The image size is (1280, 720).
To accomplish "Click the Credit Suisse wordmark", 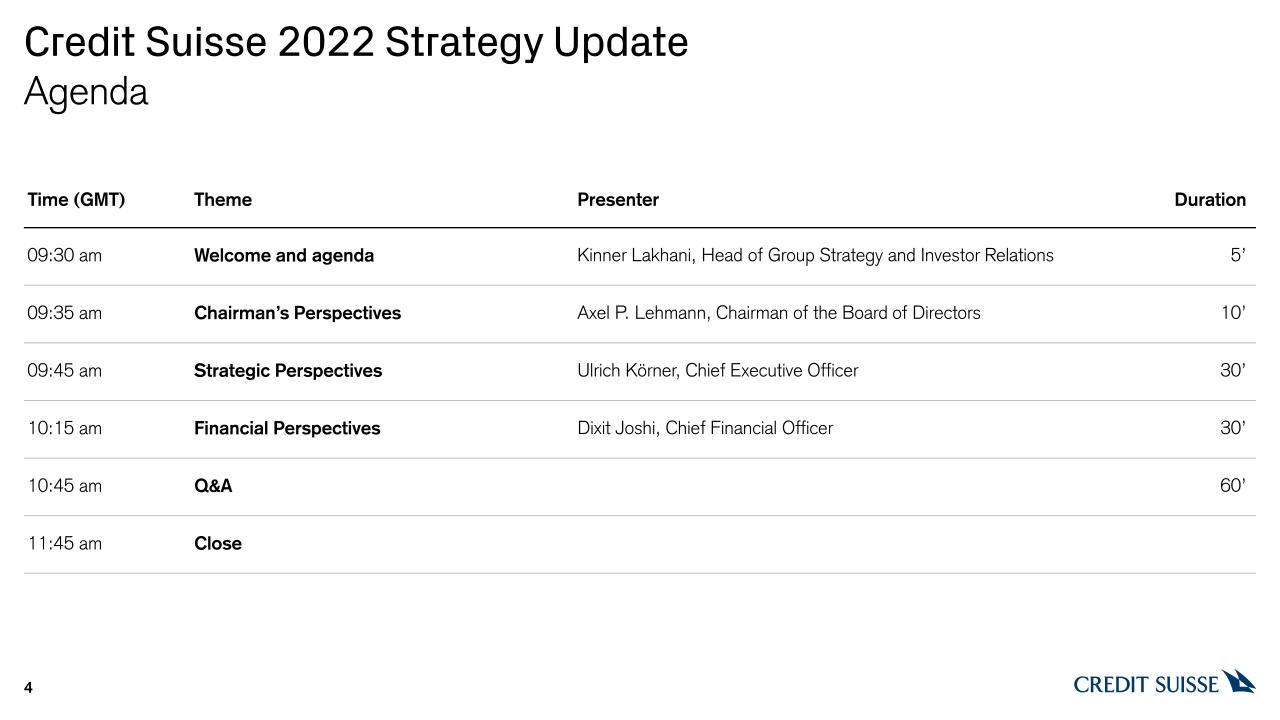I will (1146, 684).
